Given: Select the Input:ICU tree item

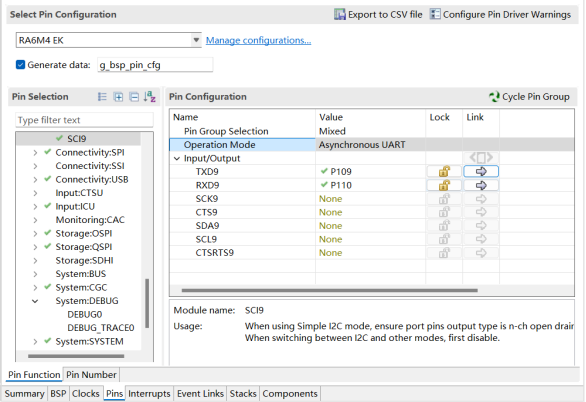Looking at the screenshot, I should [75, 207].
